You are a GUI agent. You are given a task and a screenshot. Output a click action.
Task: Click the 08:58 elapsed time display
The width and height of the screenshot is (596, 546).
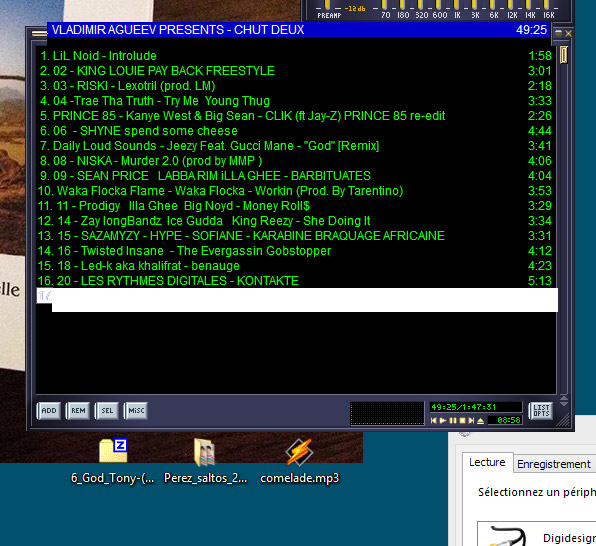pyautogui.click(x=505, y=420)
